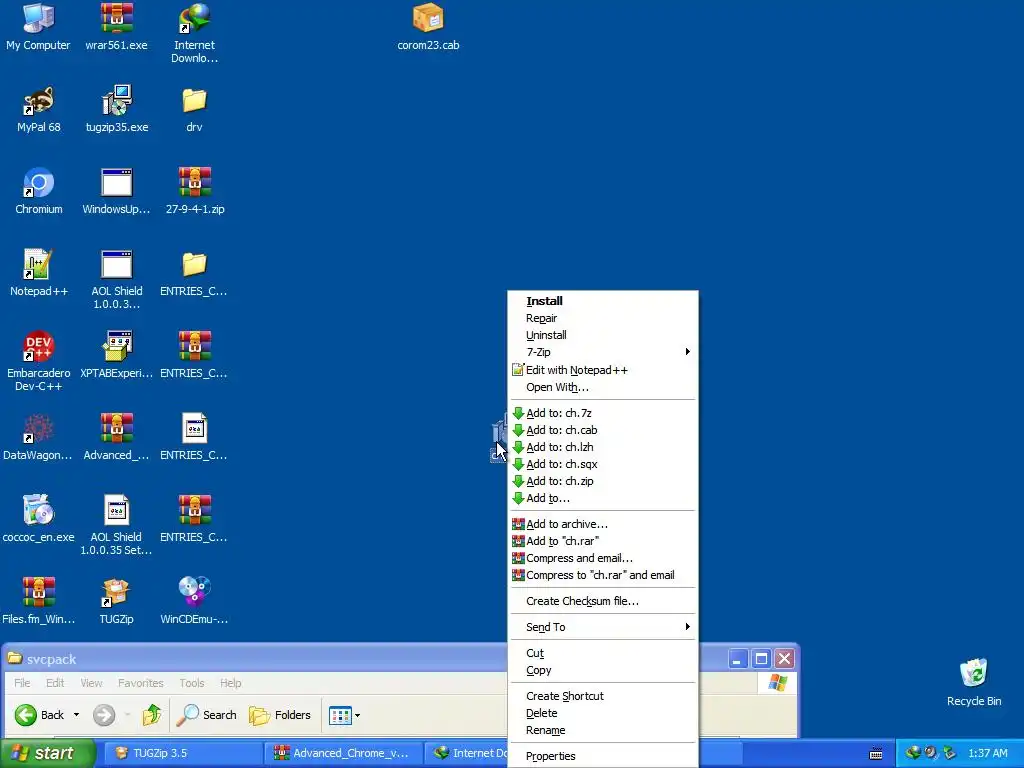The image size is (1024, 768).
Task: Select Add to: ch.lzh
Action: 603,447
